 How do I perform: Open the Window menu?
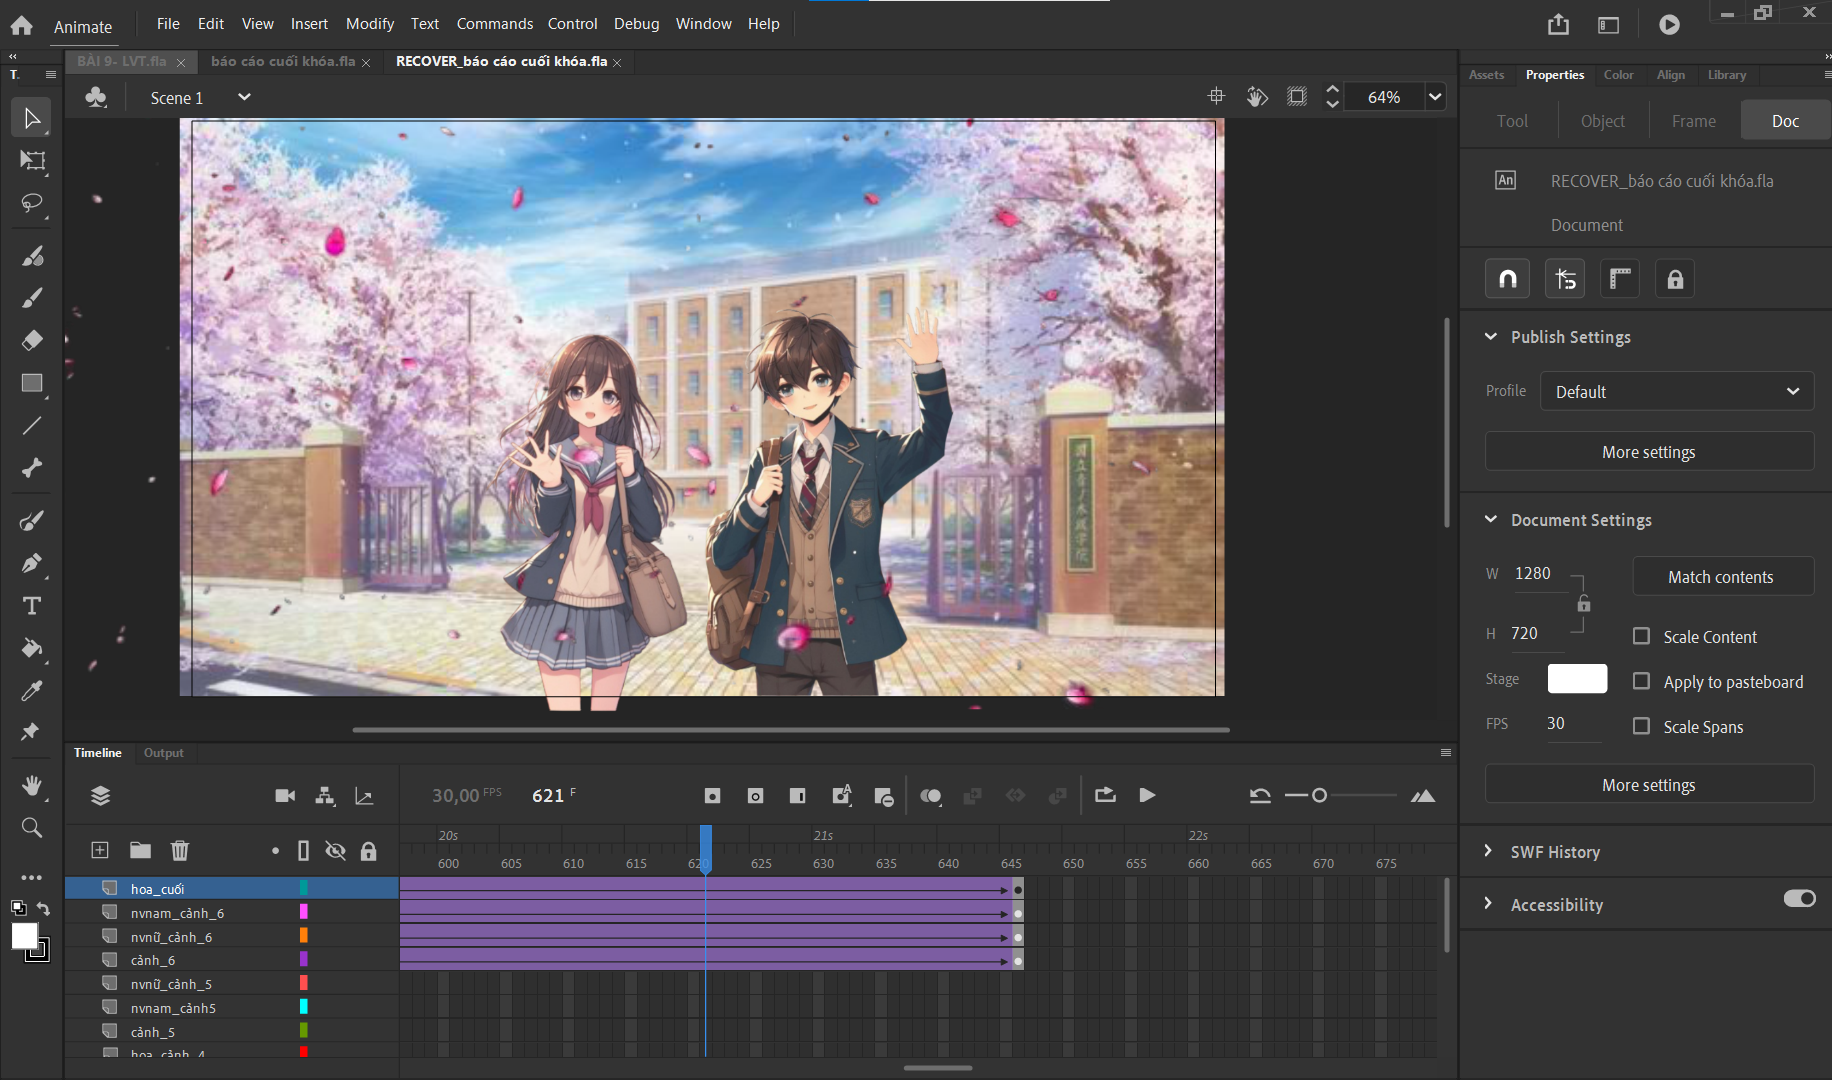coord(703,24)
